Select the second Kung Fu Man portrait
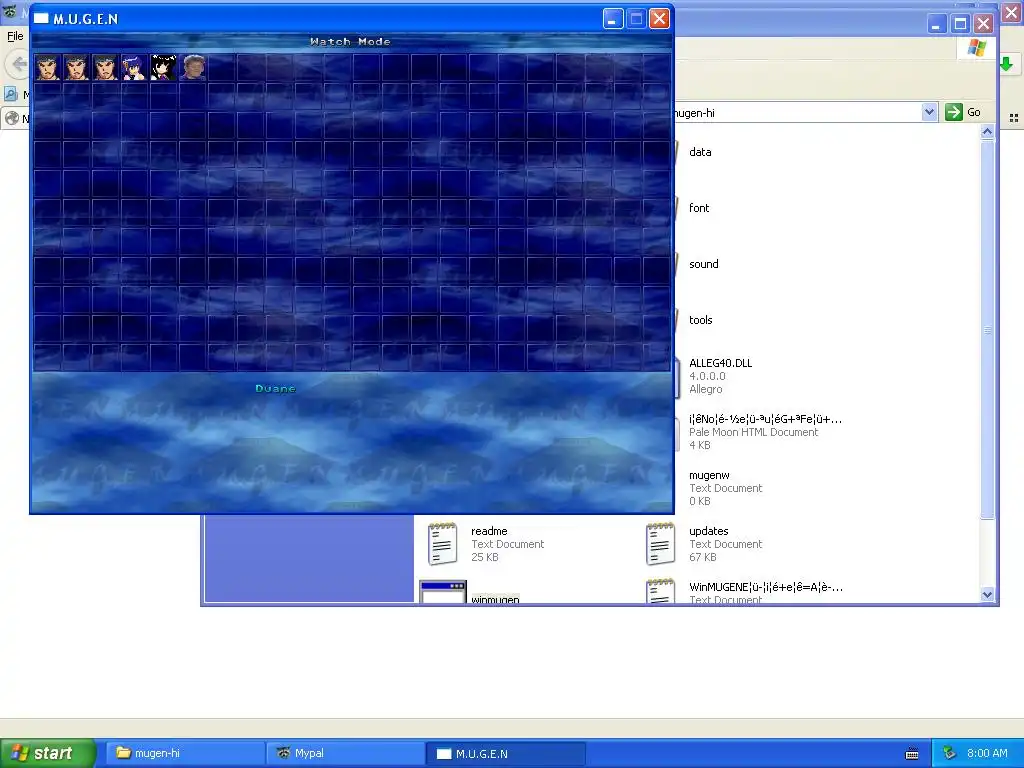 [76, 68]
